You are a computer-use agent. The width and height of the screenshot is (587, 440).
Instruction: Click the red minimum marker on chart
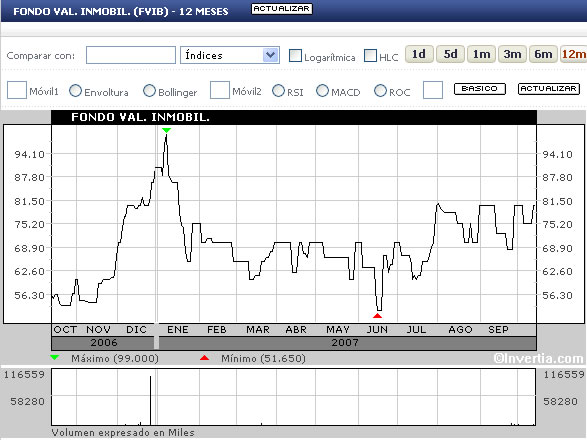[377, 316]
